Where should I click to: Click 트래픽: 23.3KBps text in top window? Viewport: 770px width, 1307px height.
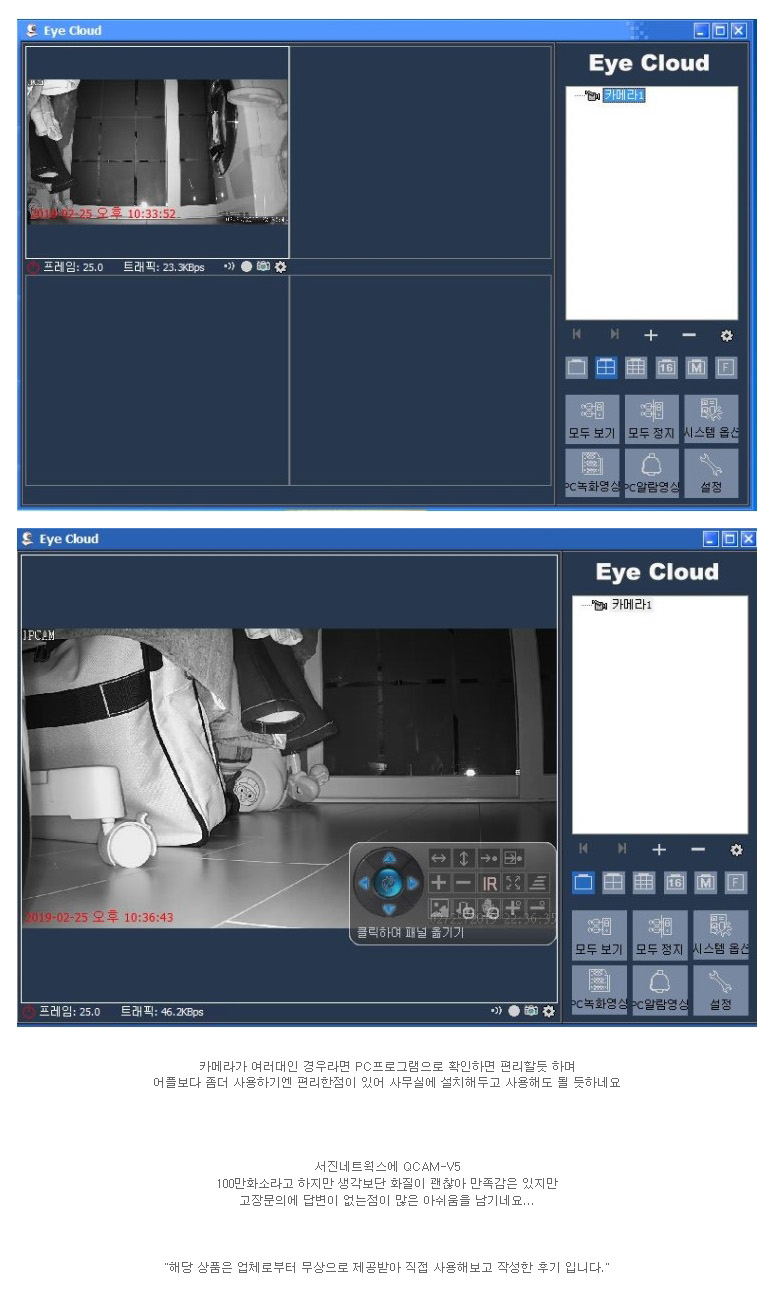pos(163,268)
